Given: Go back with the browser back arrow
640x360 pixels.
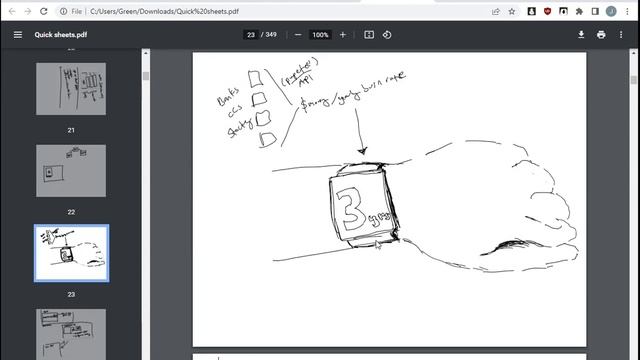Looking at the screenshot, I should pyautogui.click(x=12, y=11).
